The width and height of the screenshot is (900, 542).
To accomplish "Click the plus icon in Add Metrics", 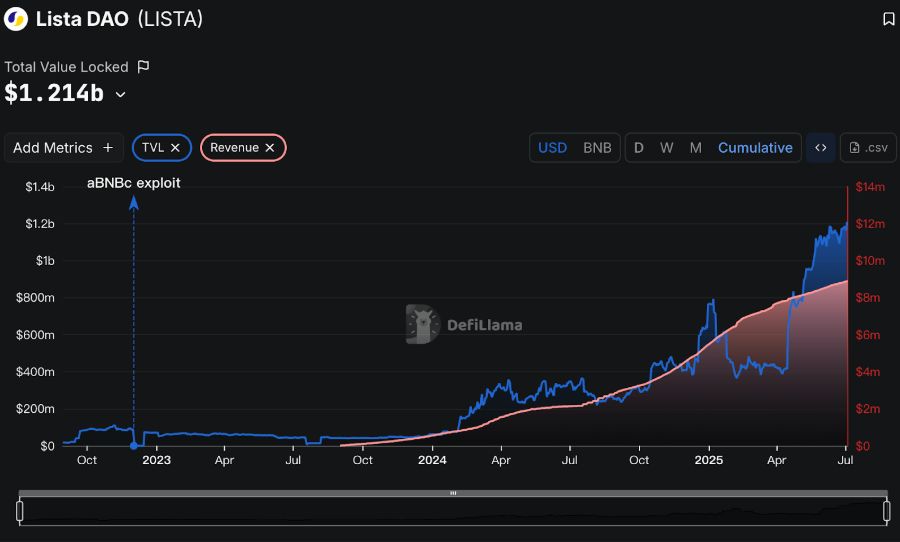I will pyautogui.click(x=108, y=148).
